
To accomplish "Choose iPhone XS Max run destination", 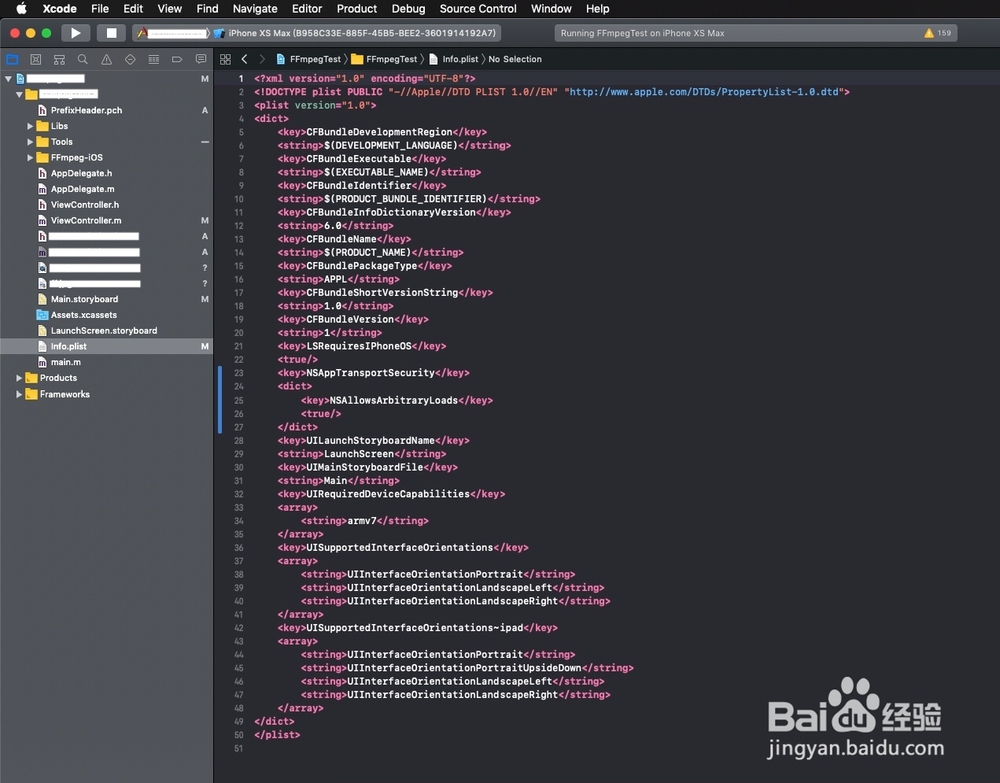I will coord(357,33).
